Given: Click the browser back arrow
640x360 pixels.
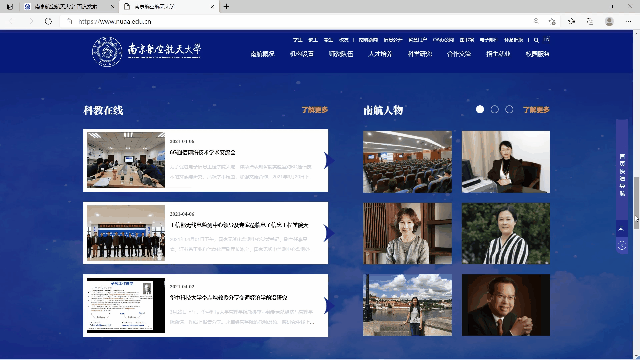Looking at the screenshot, I should tap(11, 21).
